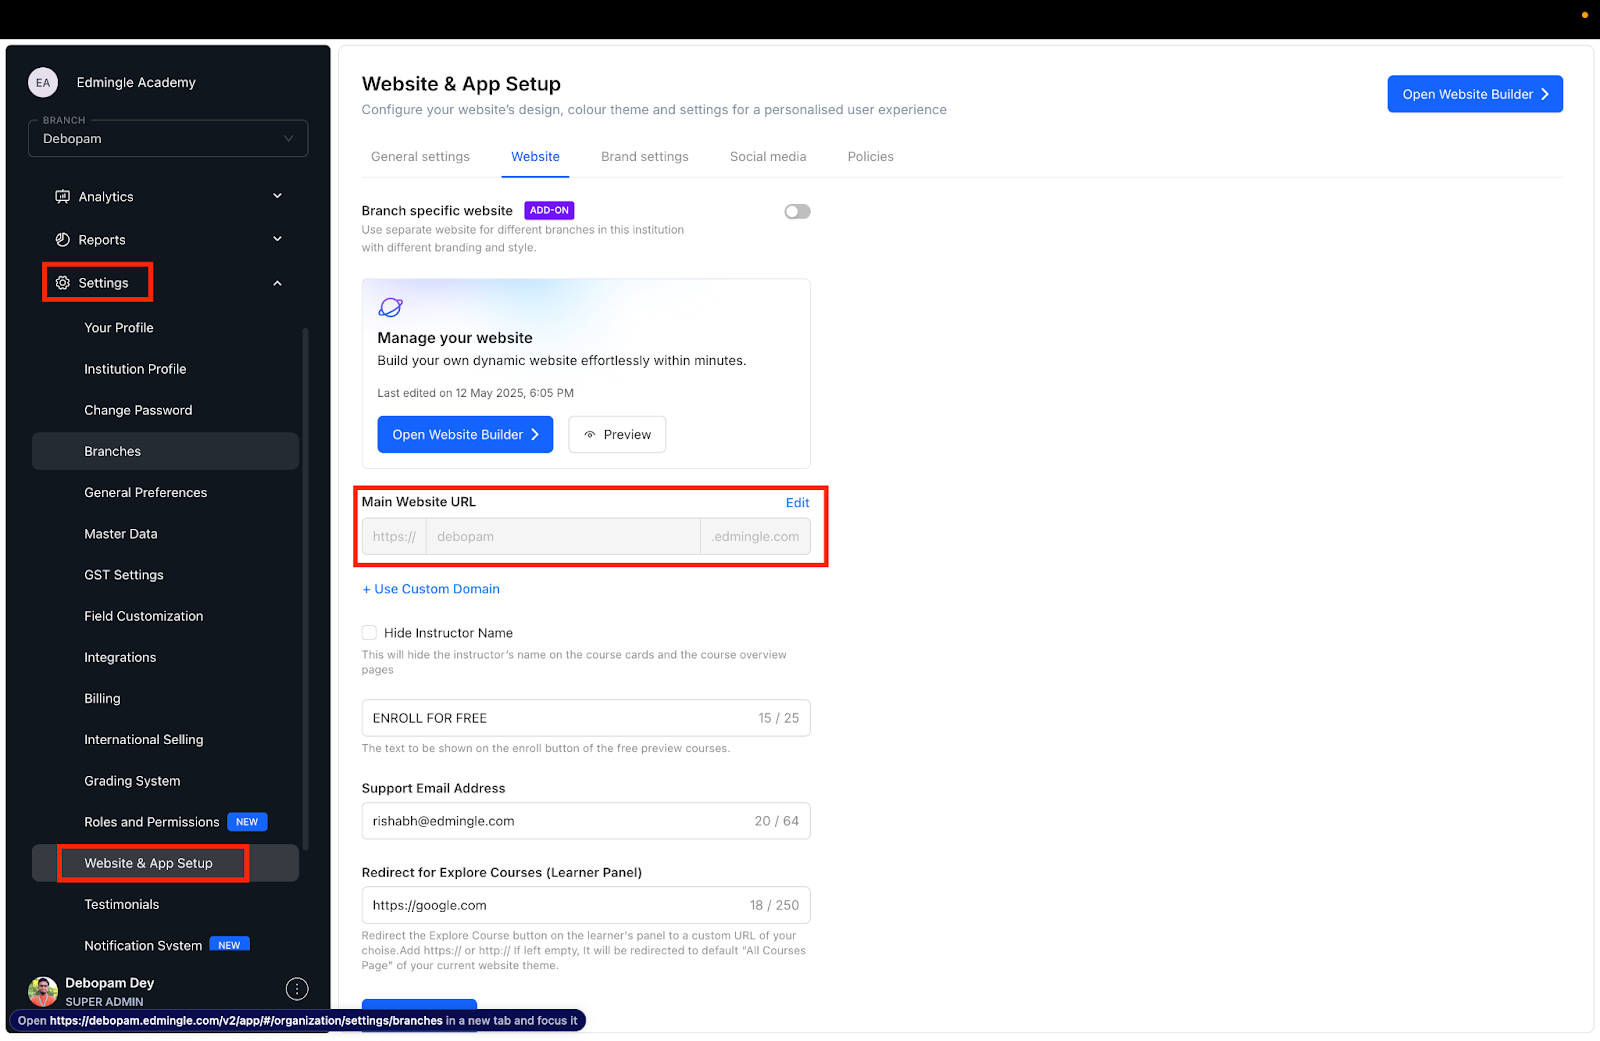This screenshot has height=1041, width=1600.
Task: Open the Brand settings tab
Action: 645,157
